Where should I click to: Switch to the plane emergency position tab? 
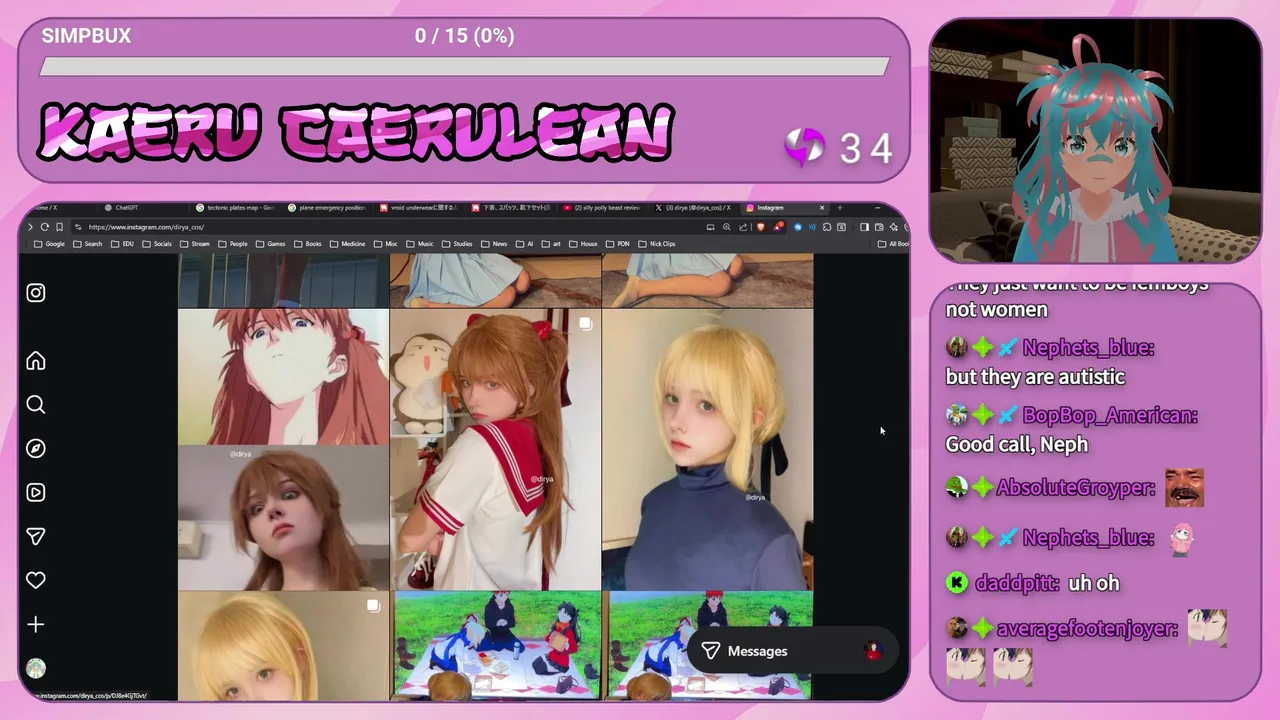coord(327,208)
